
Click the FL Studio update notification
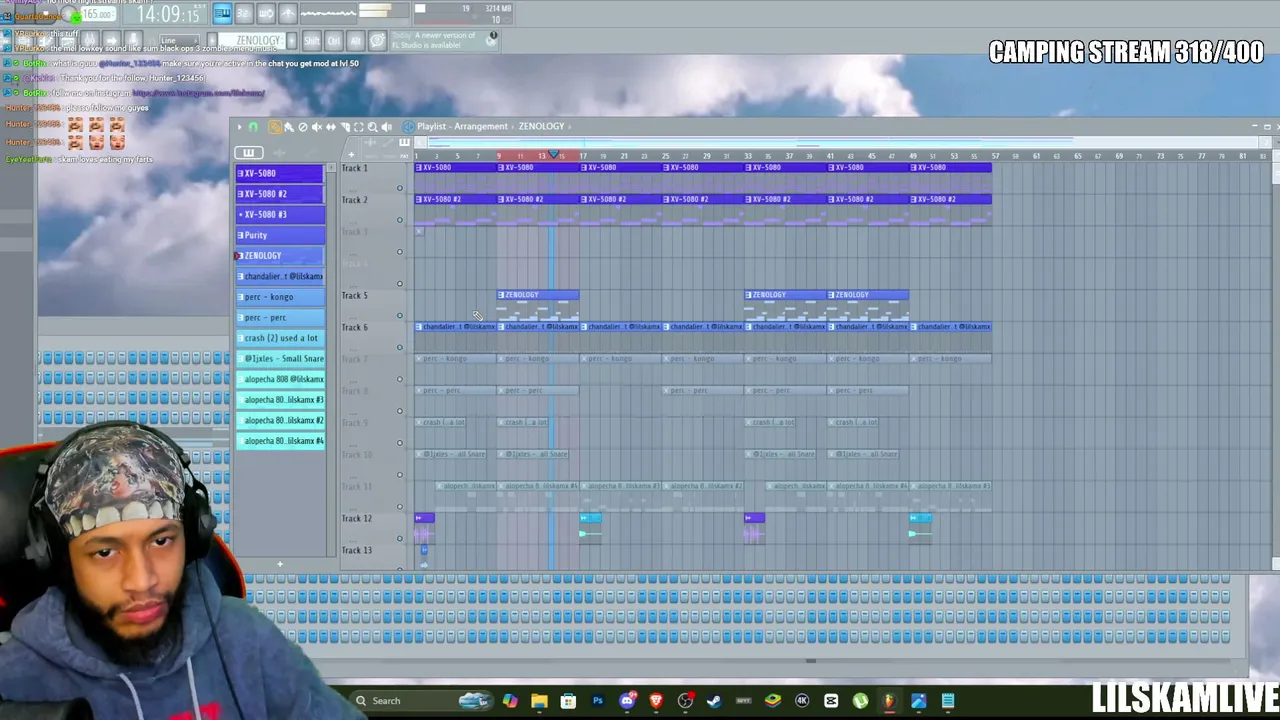click(x=445, y=40)
